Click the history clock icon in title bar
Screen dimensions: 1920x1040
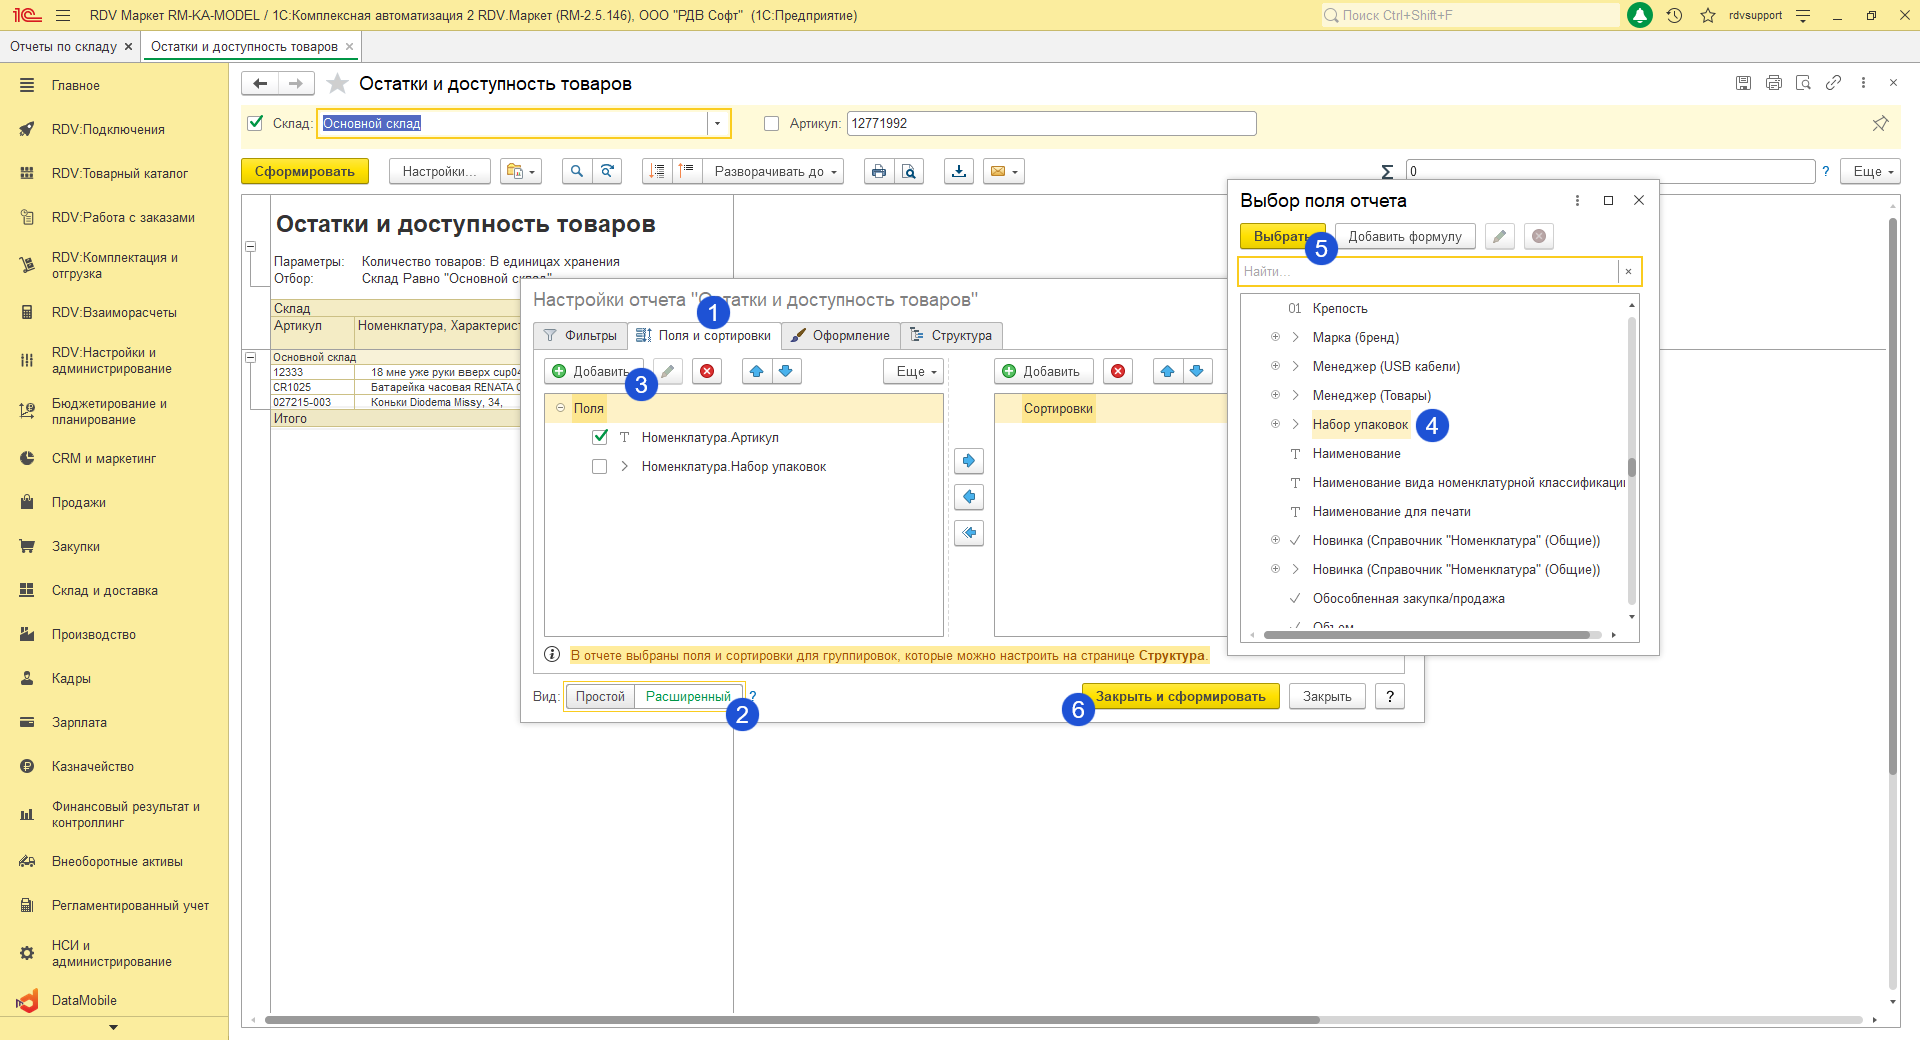click(x=1674, y=15)
